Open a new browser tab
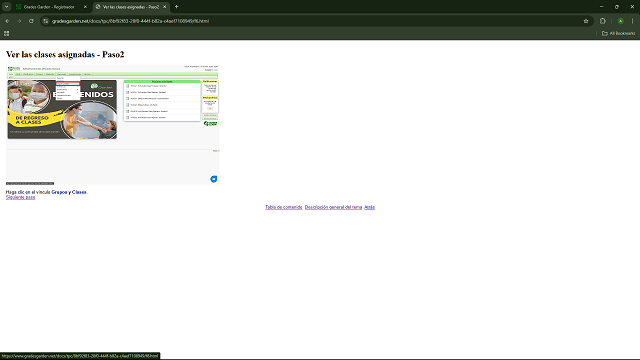Screen dimensions: 640x360 click(176, 7)
